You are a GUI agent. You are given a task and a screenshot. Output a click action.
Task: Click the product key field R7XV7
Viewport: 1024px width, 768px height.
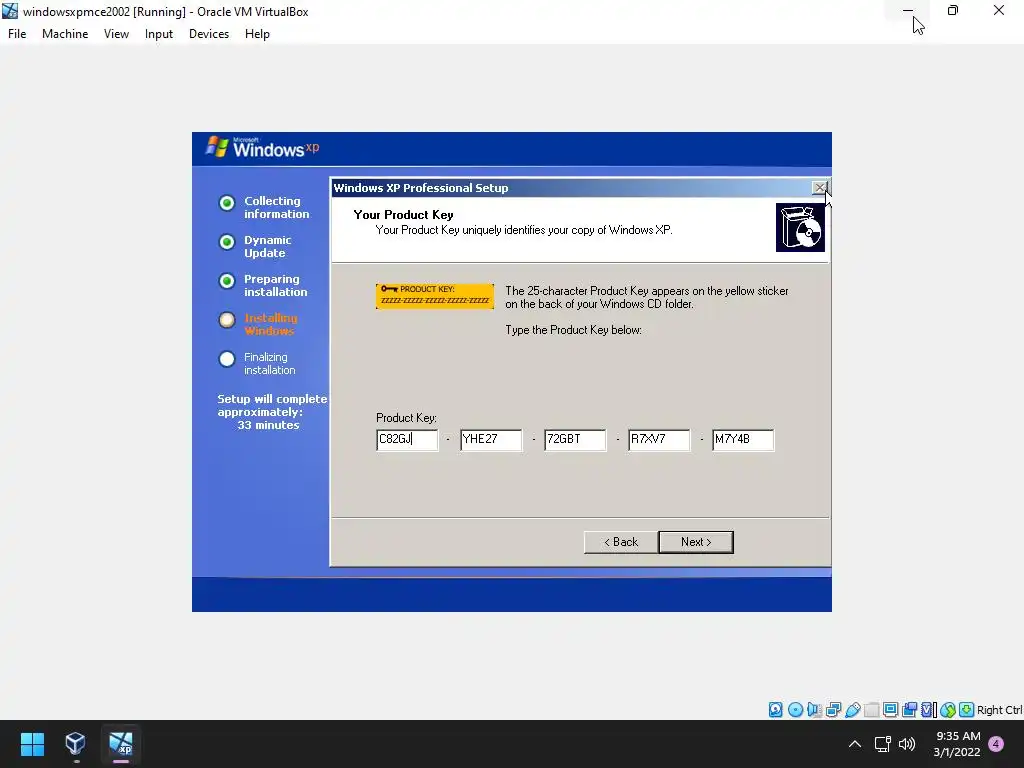659,440
